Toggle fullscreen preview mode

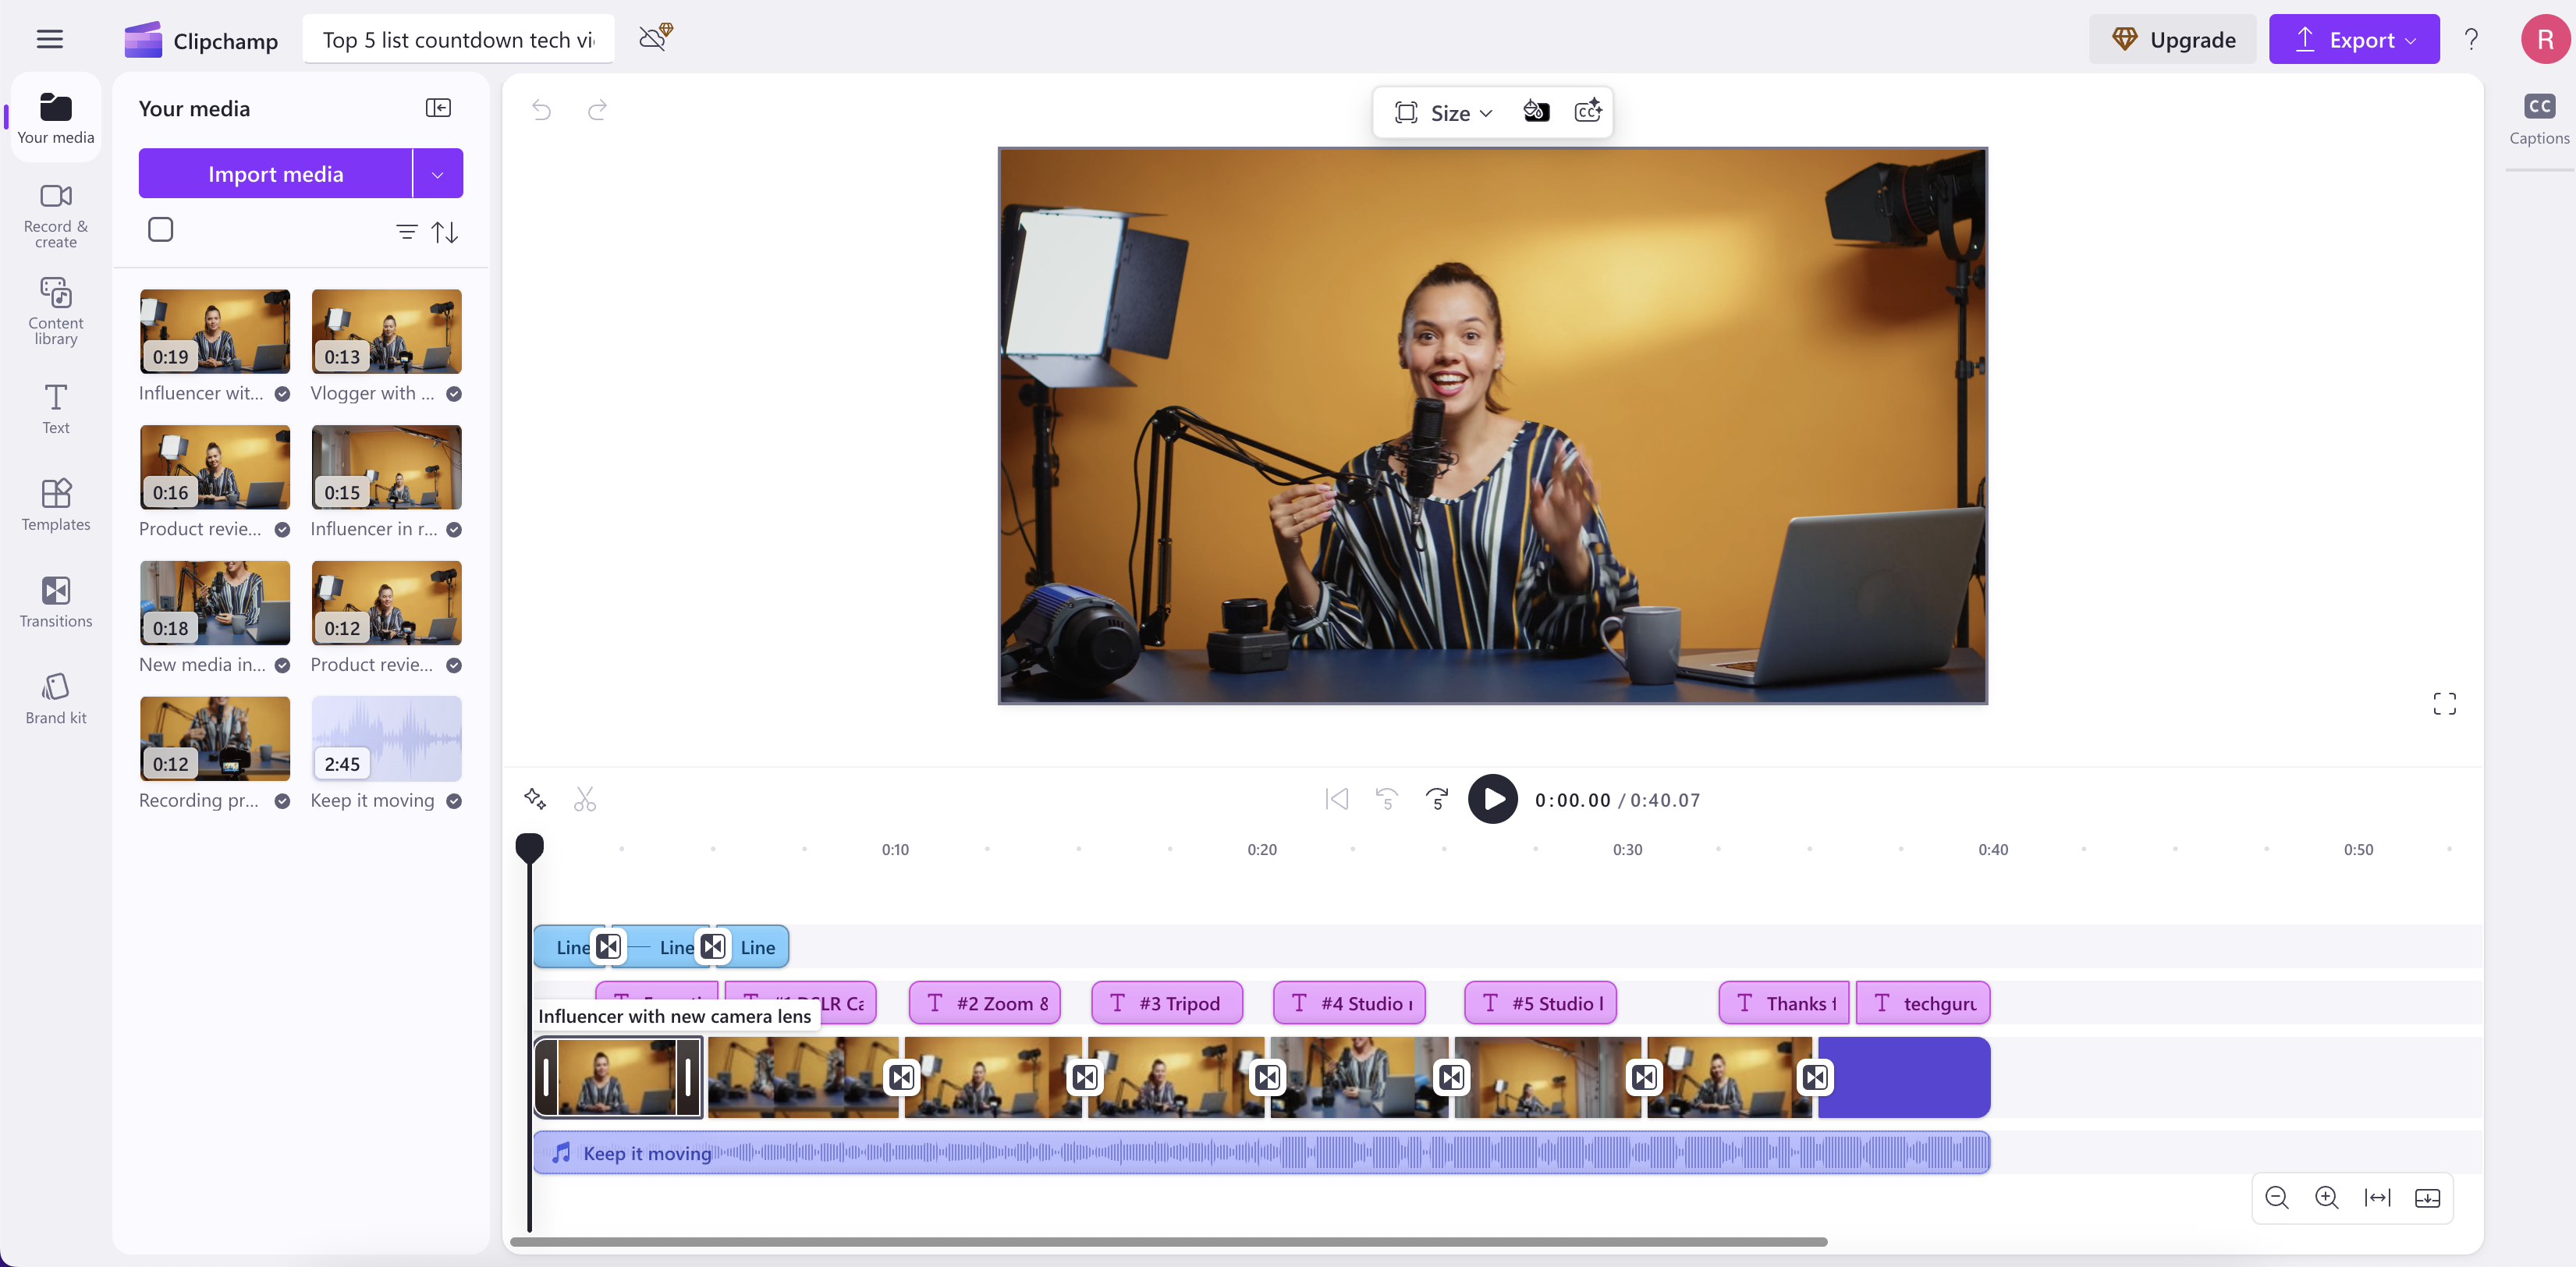(x=2444, y=703)
